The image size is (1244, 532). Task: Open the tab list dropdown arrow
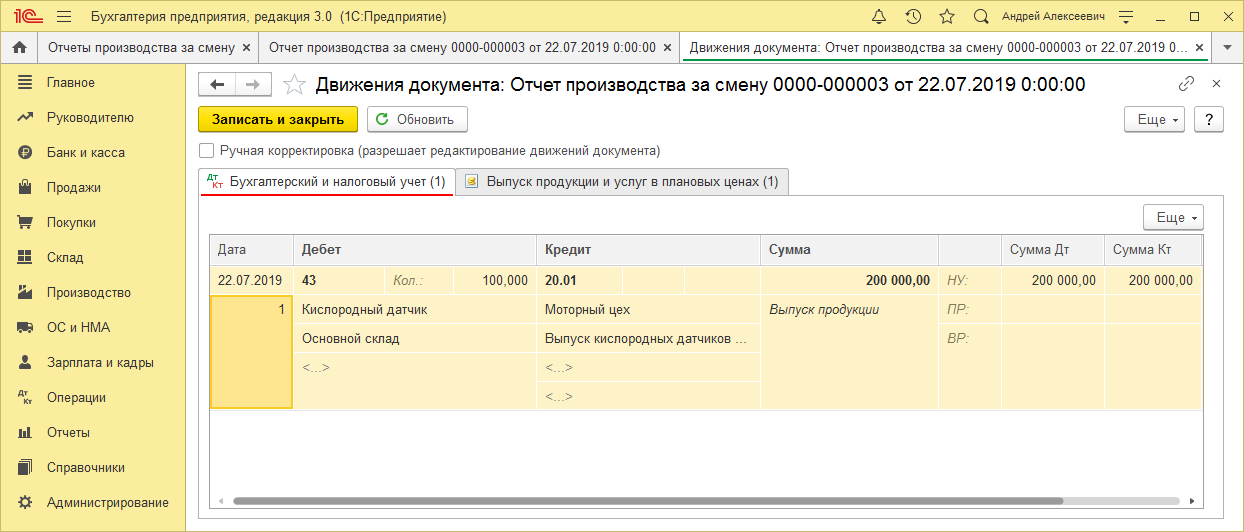1227,48
